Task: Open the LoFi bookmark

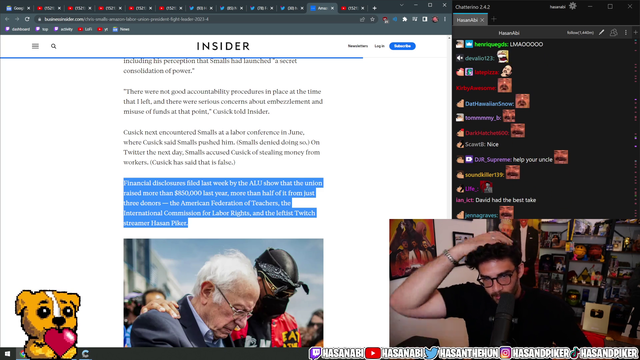Action: 85,29
